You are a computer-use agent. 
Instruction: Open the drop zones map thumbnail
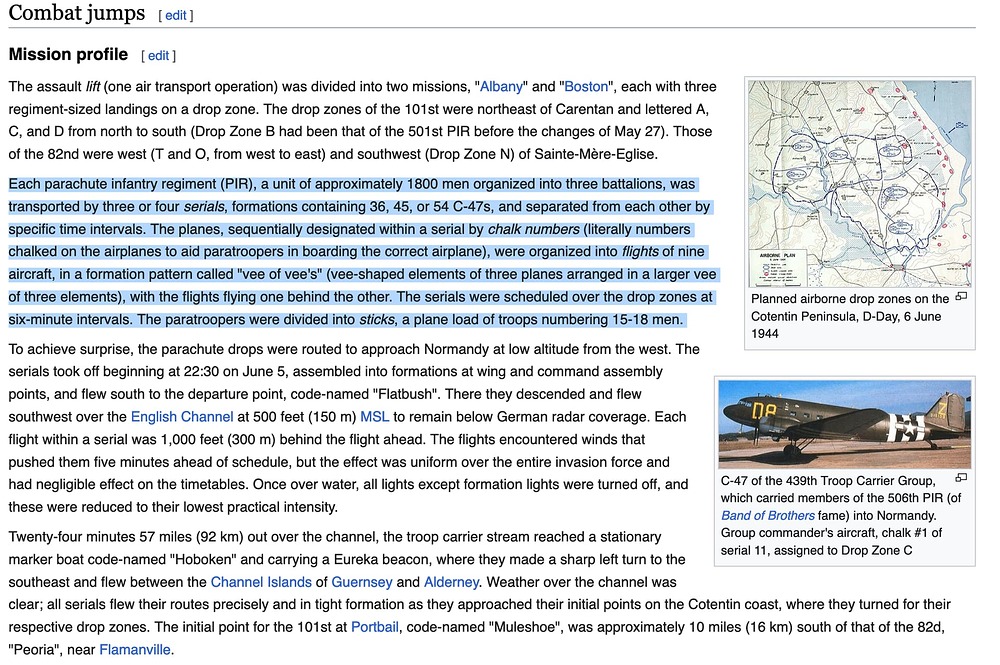coord(860,184)
